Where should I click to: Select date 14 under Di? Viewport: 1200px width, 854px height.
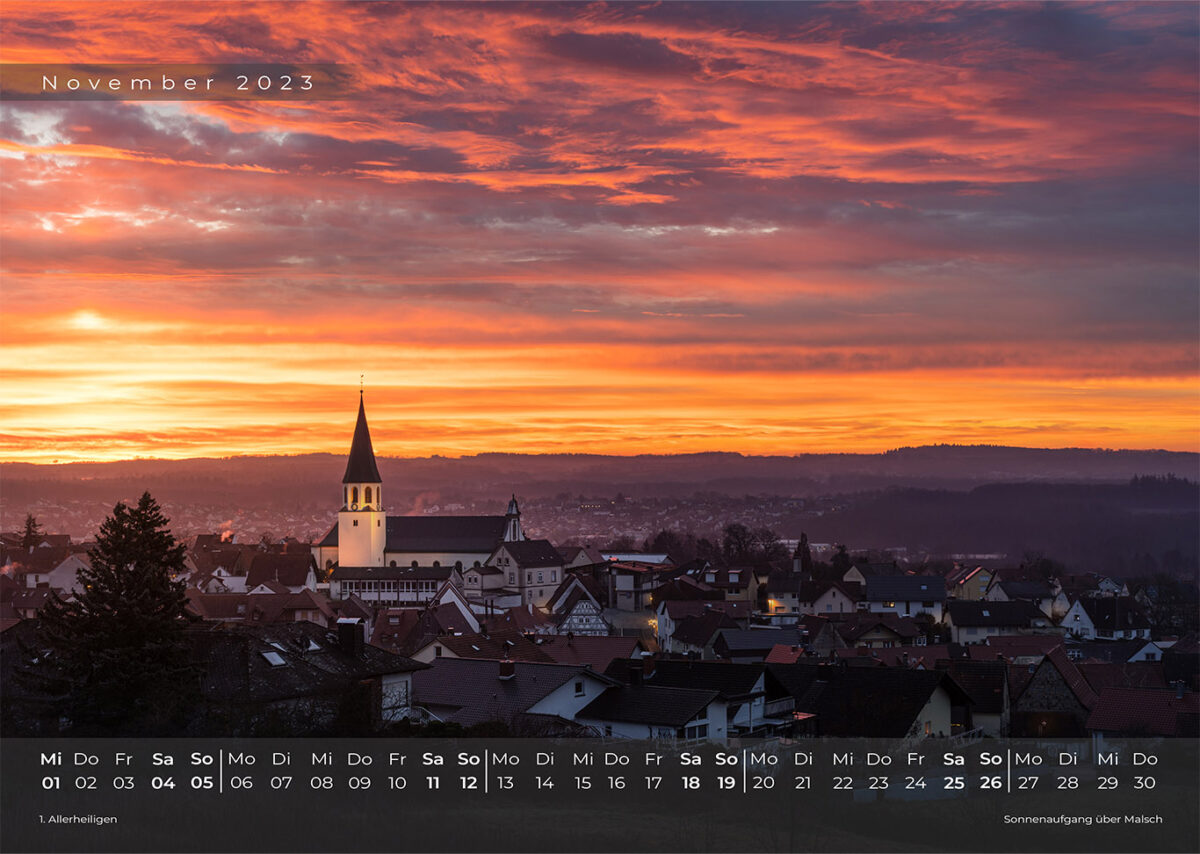(544, 783)
